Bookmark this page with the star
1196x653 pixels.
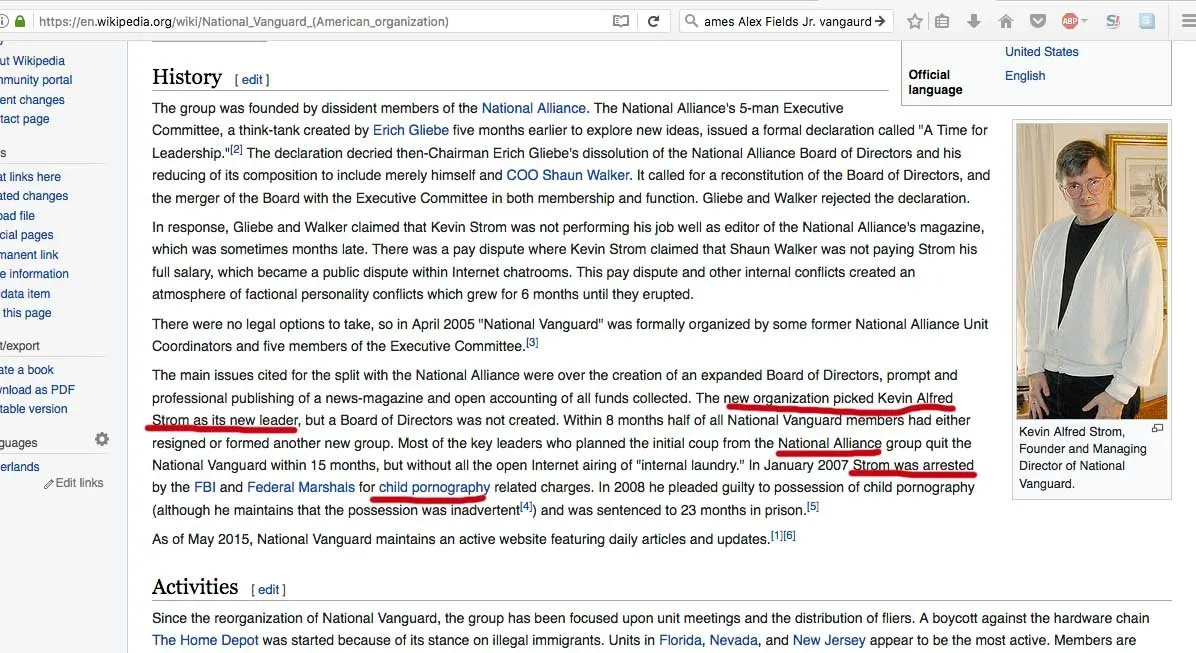tap(915, 21)
